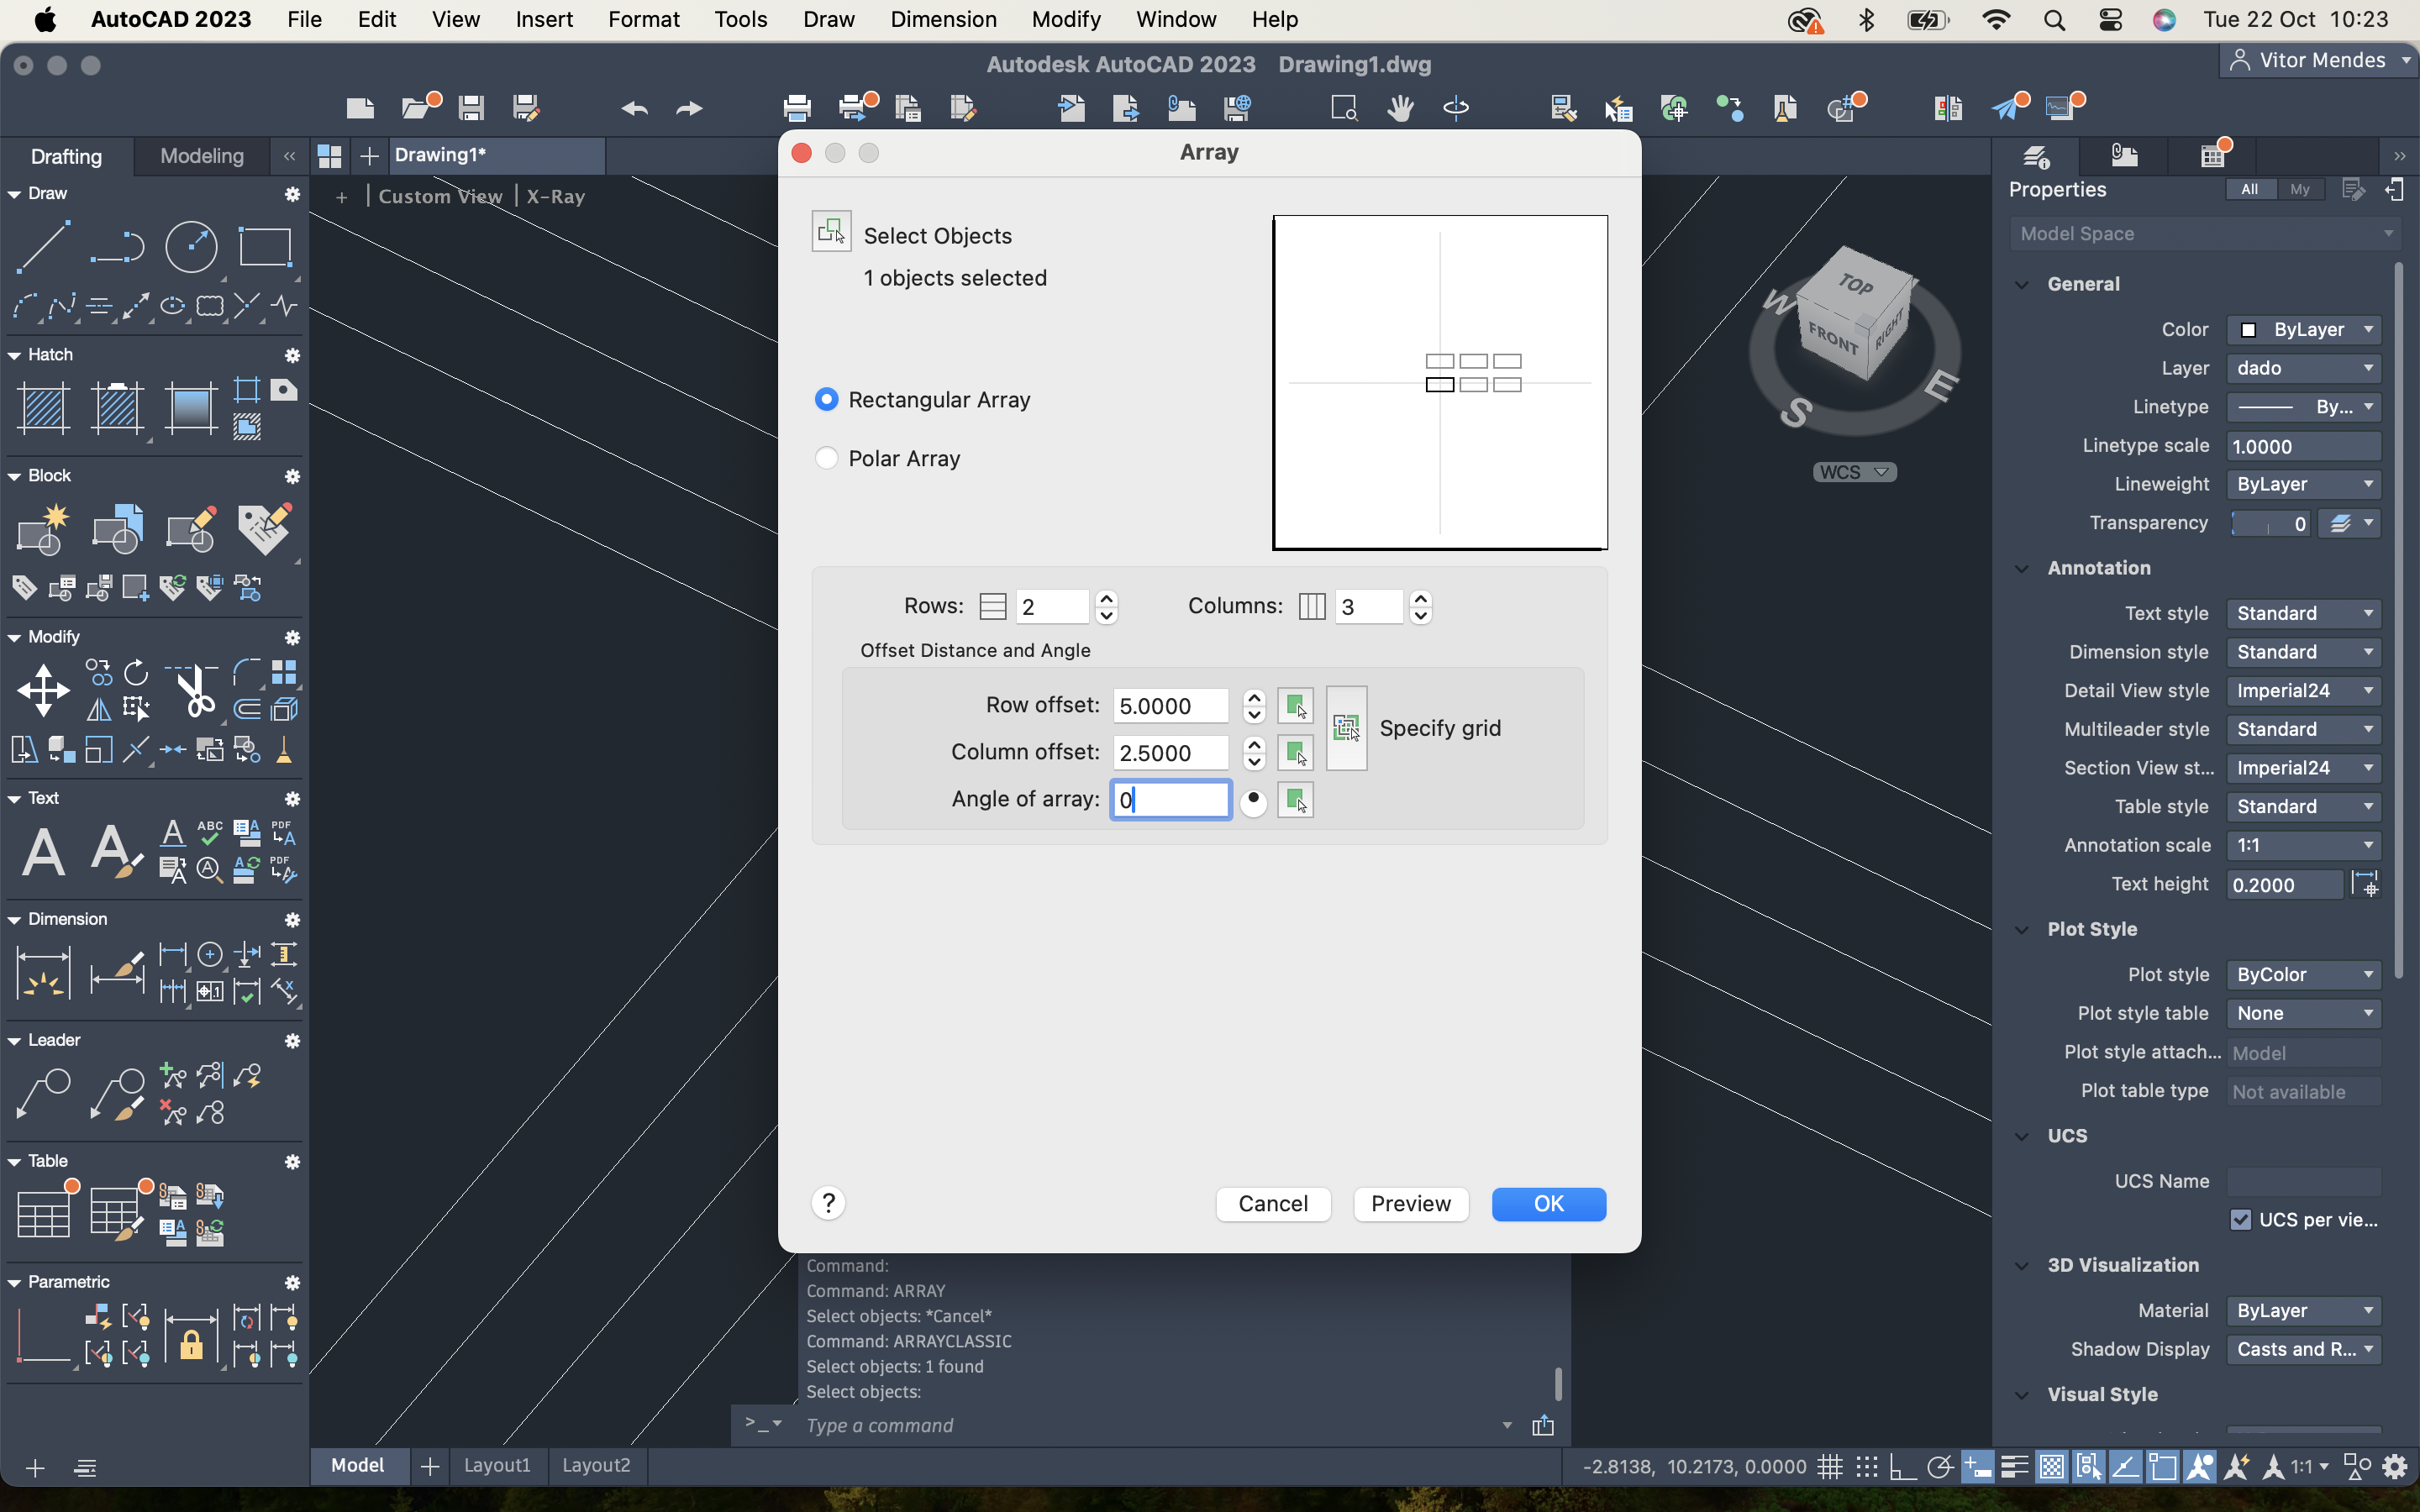Select Rectangular Array radio button

point(826,399)
